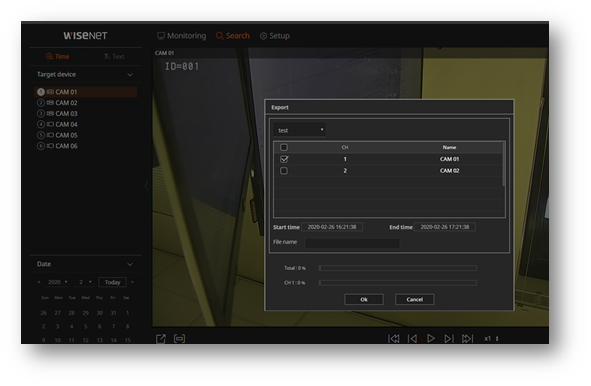Select CAM 01 in device list
This screenshot has height=386, width=591.
pyautogui.click(x=86, y=92)
